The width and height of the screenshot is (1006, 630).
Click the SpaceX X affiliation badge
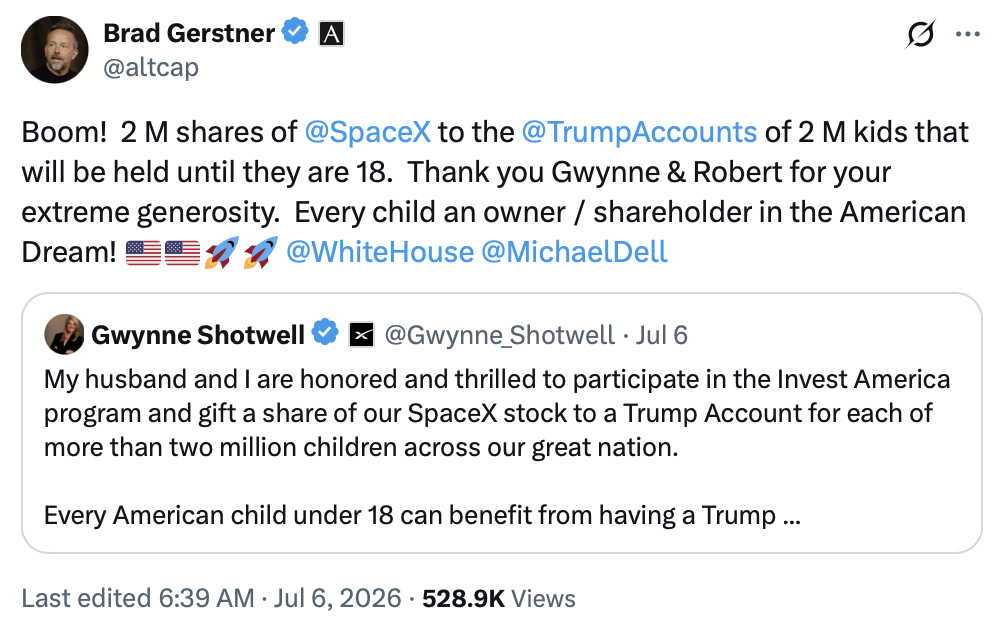pyautogui.click(x=361, y=334)
